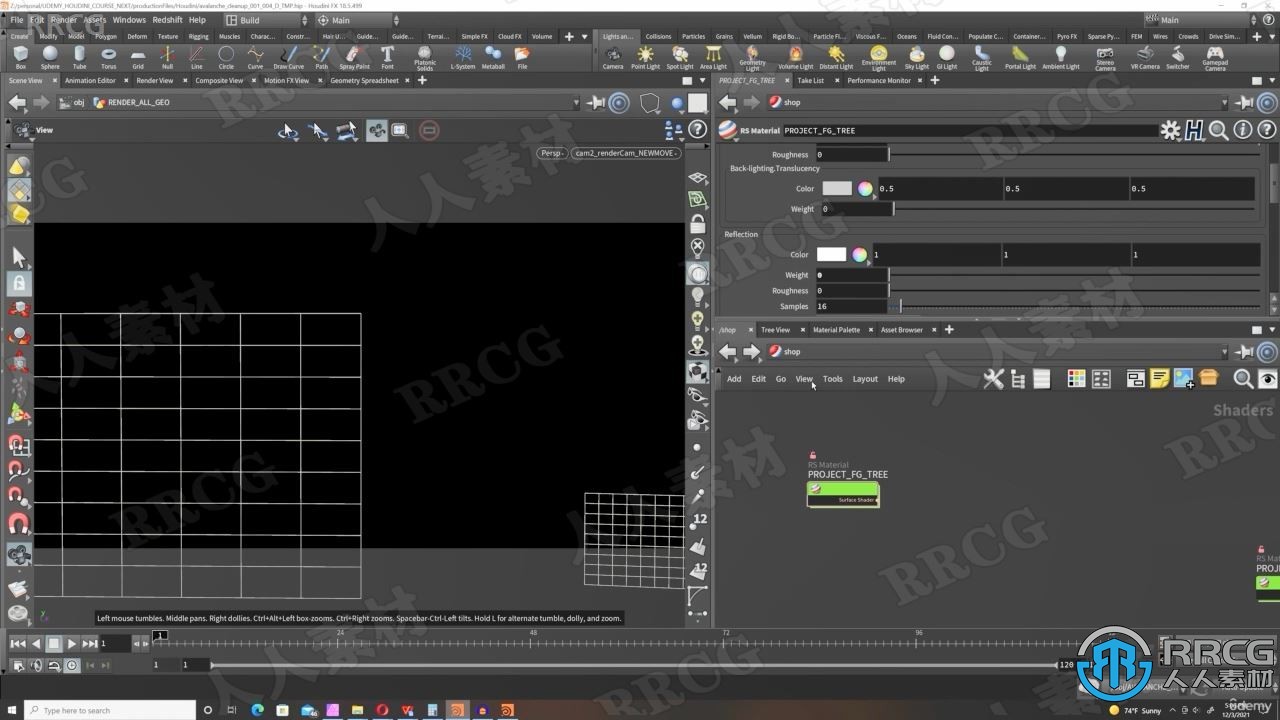
Task: Toggle network editor display eye
Action: (x=1268, y=378)
